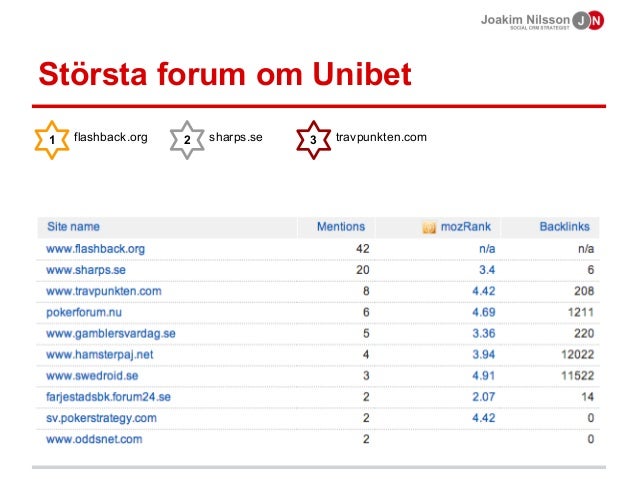This screenshot has width=638, height=479.
Task: Sort by mozRank column header
Action: click(x=465, y=227)
